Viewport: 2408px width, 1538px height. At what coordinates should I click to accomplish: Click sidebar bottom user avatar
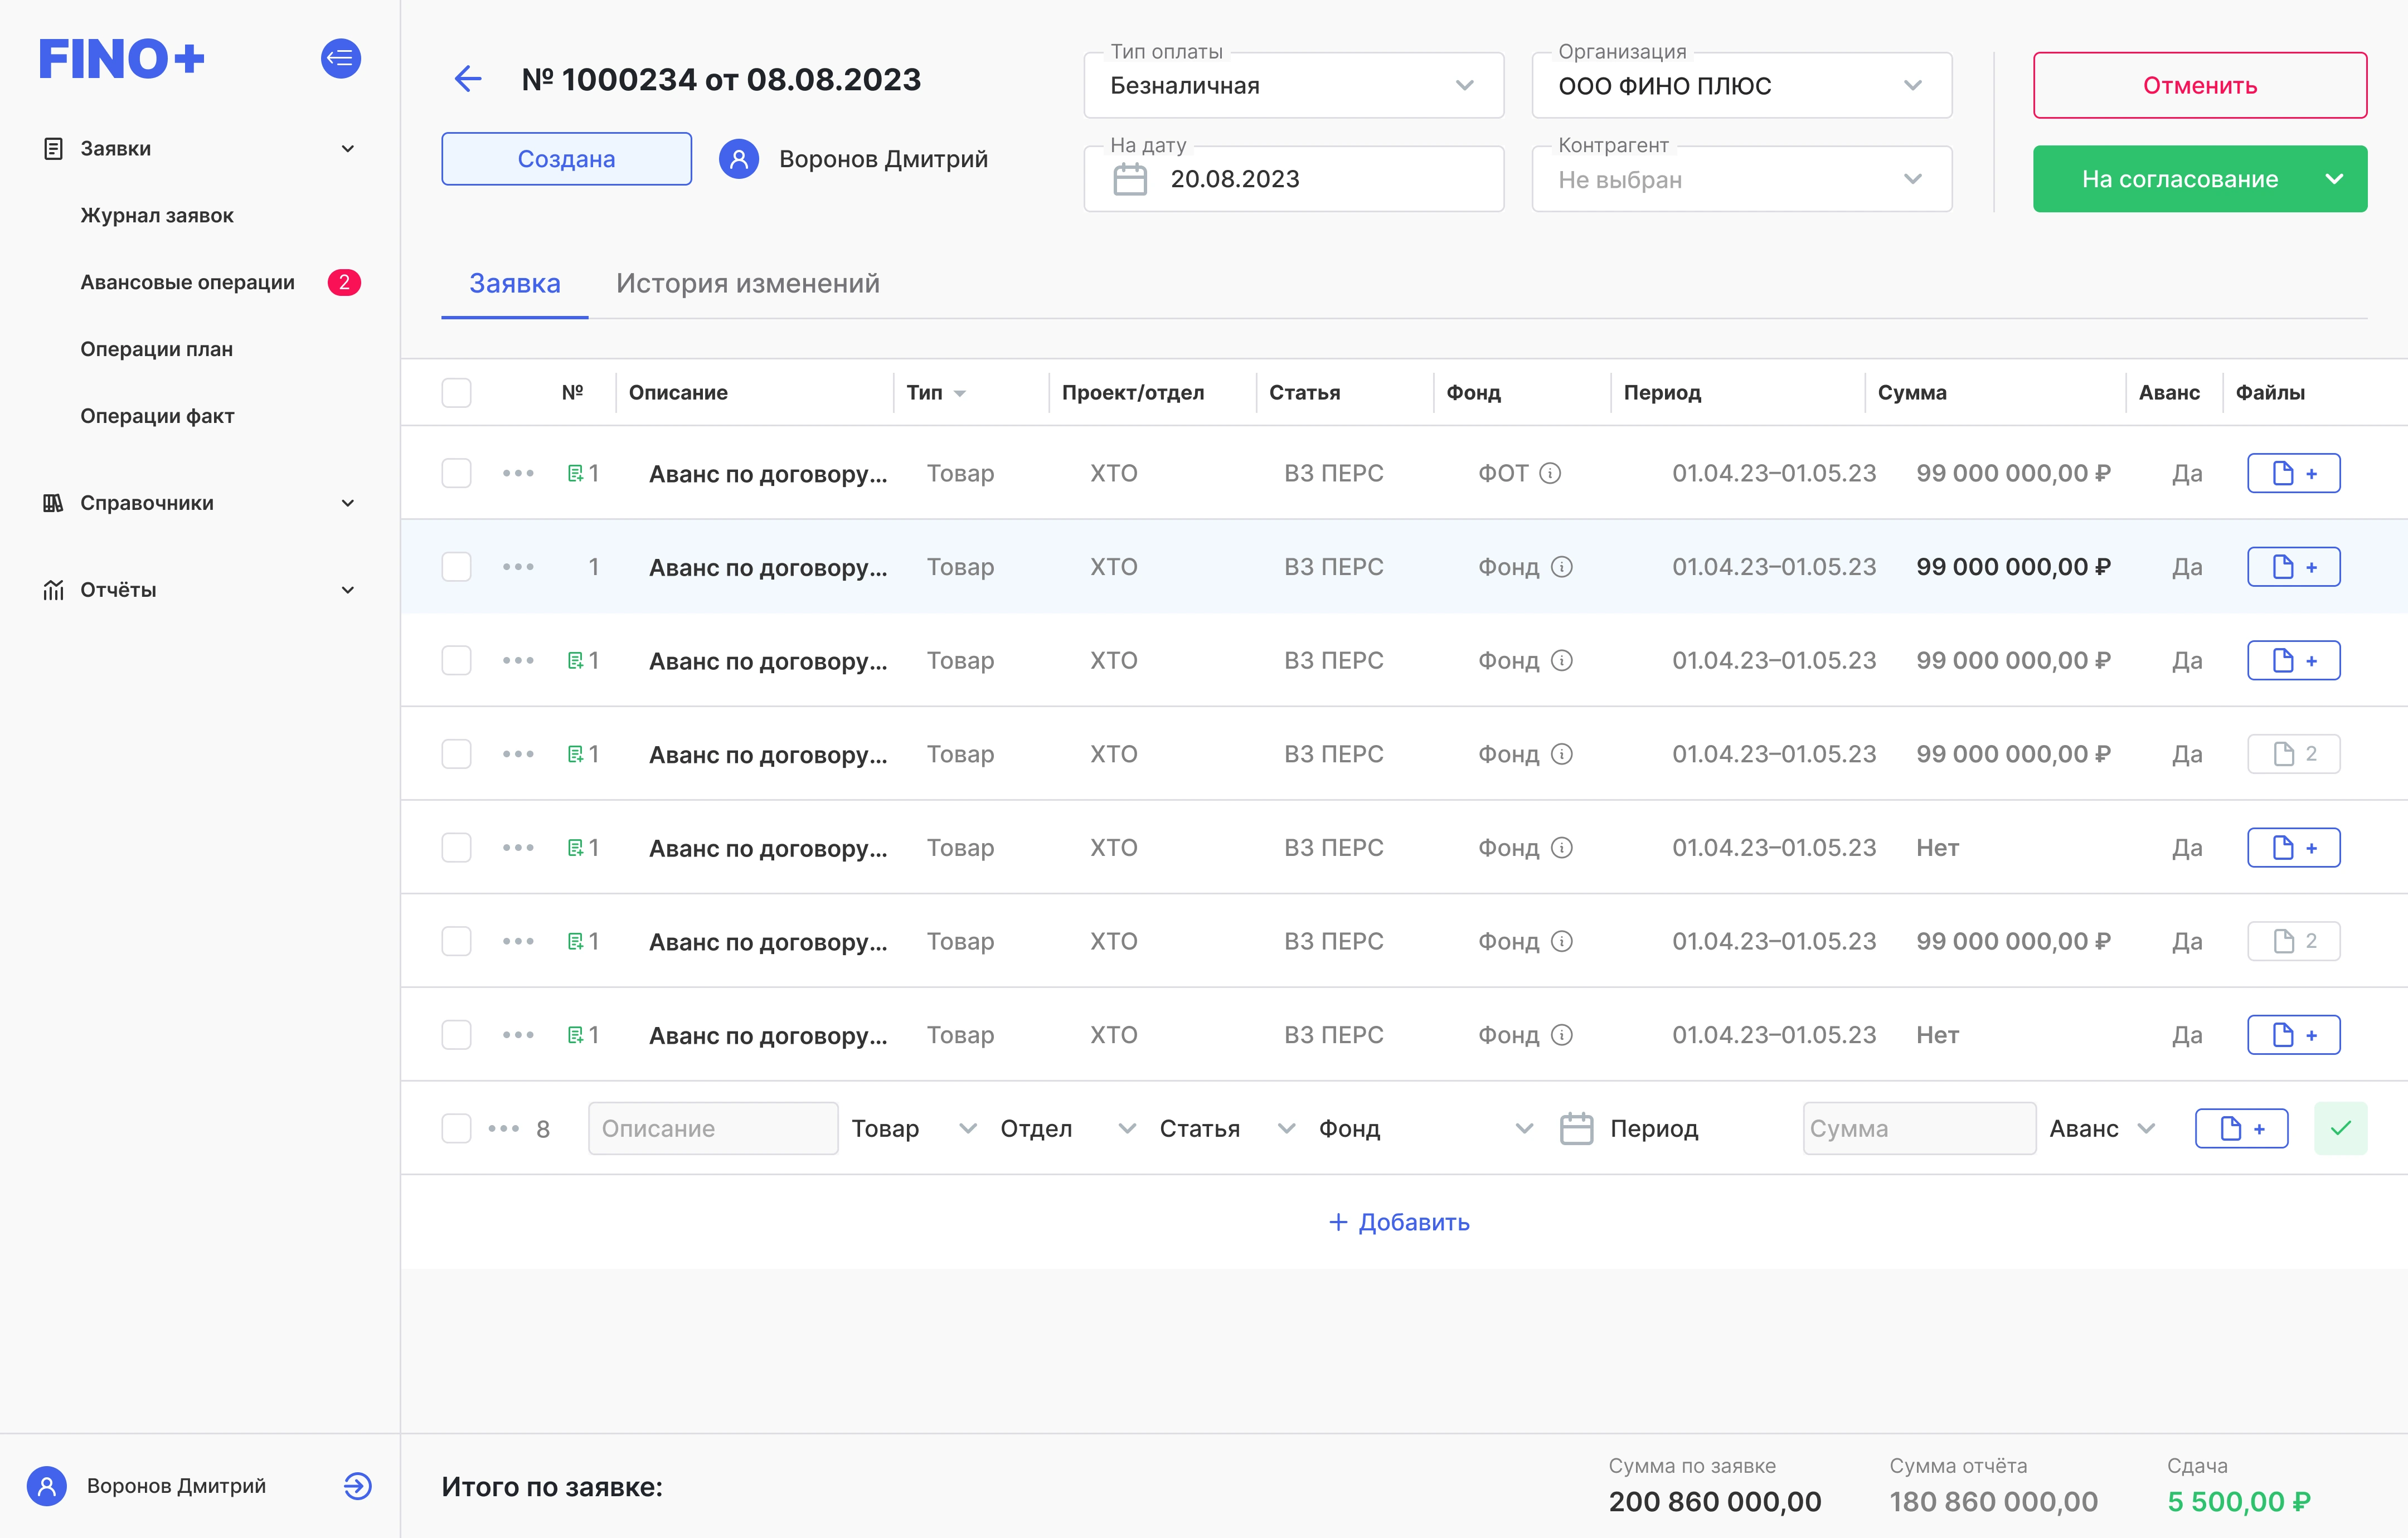pyautogui.click(x=46, y=1486)
